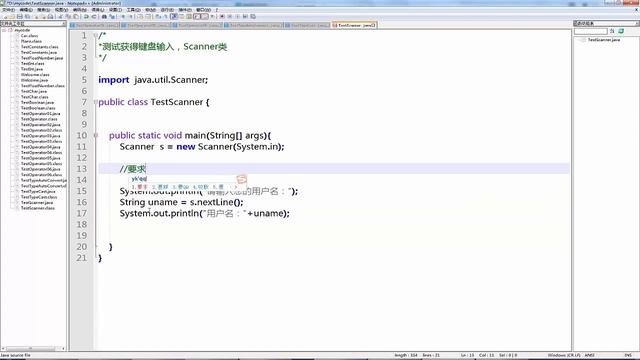Open TestTypeCast.java in the file tree
Image resolution: width=640 pixels, height=360 pixels.
[38, 191]
